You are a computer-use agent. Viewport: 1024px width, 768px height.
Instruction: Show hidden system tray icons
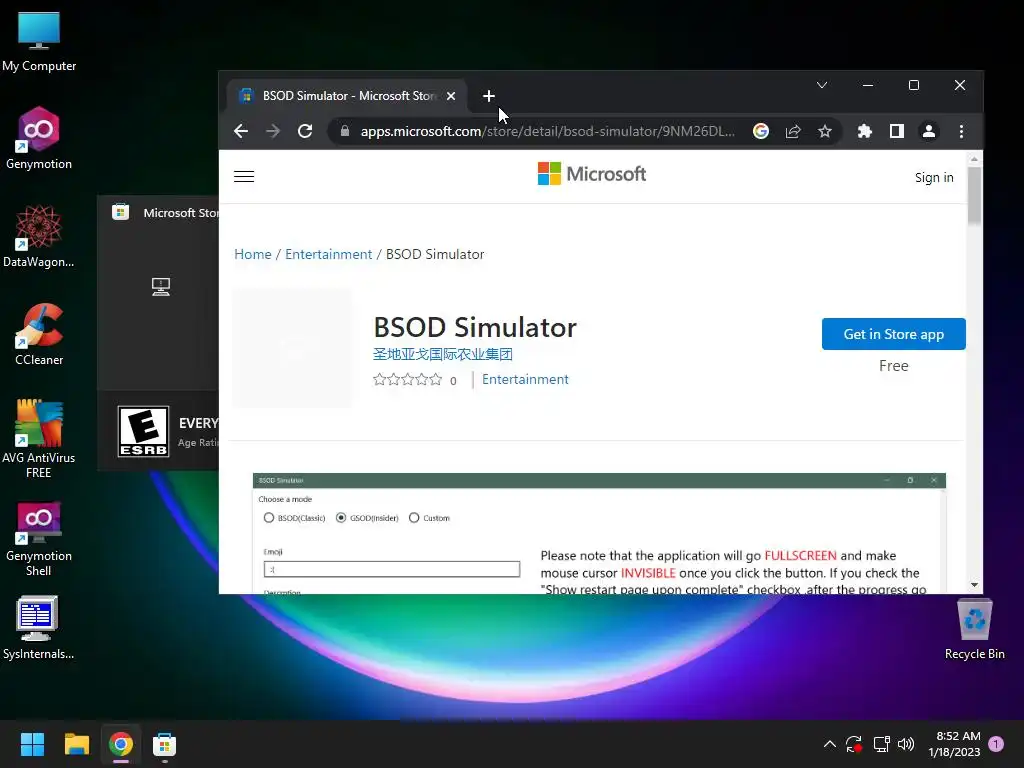829,744
